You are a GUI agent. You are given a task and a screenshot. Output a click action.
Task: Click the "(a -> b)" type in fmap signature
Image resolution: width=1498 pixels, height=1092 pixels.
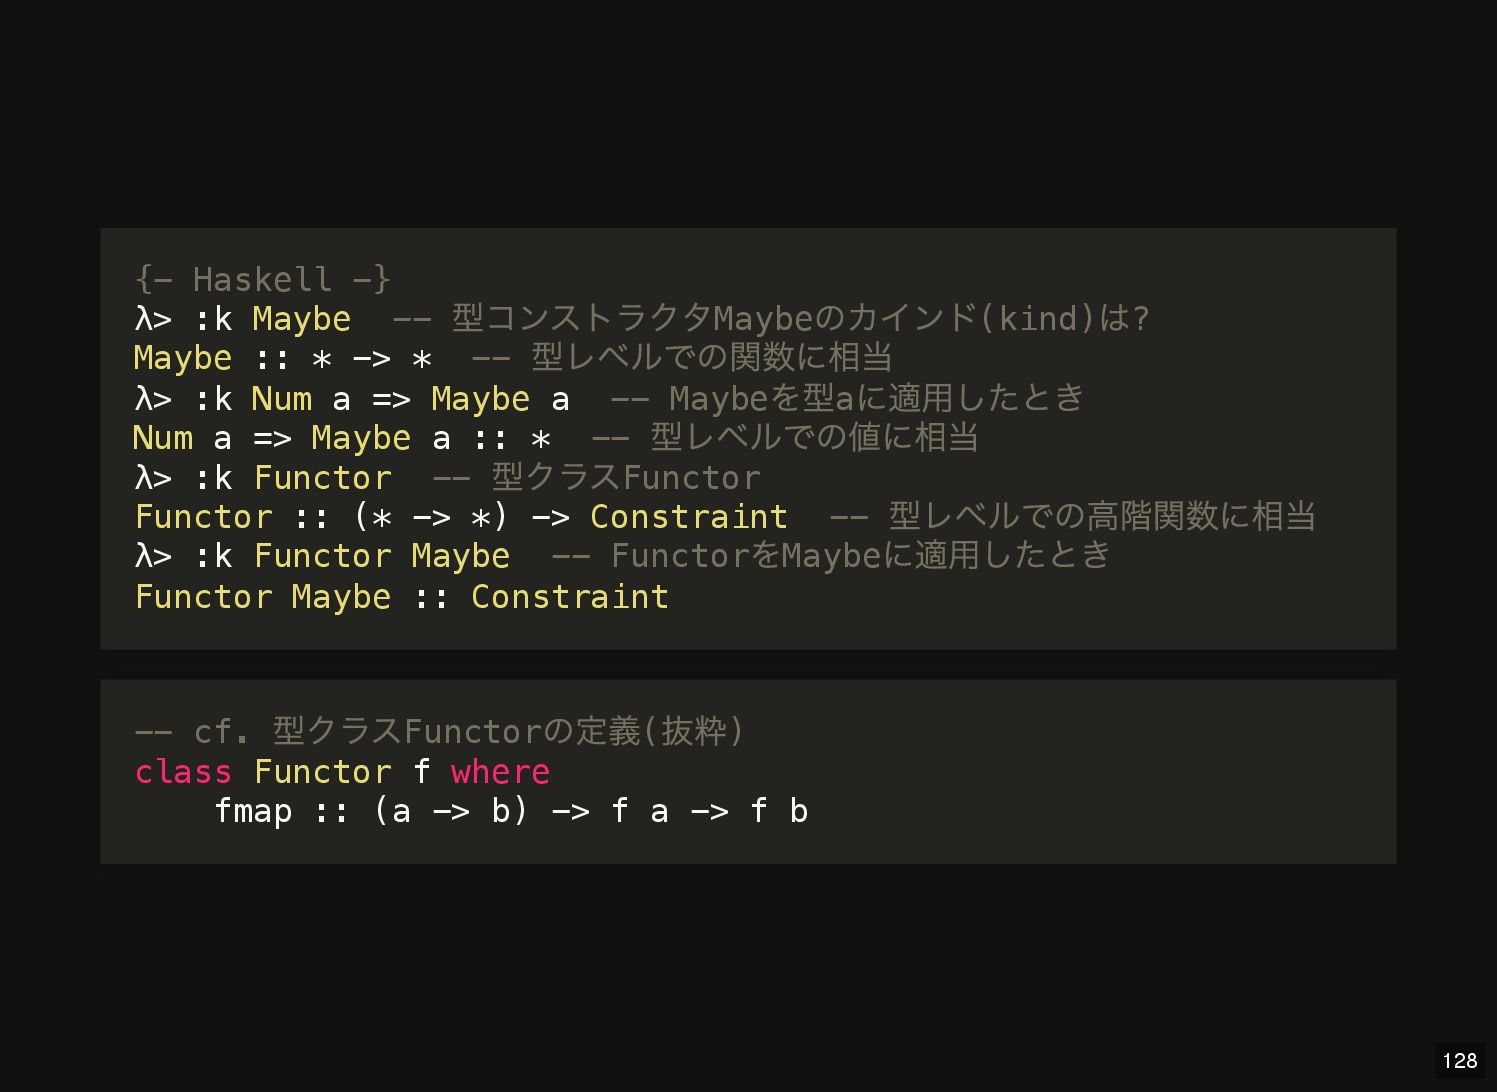pyautogui.click(x=451, y=811)
